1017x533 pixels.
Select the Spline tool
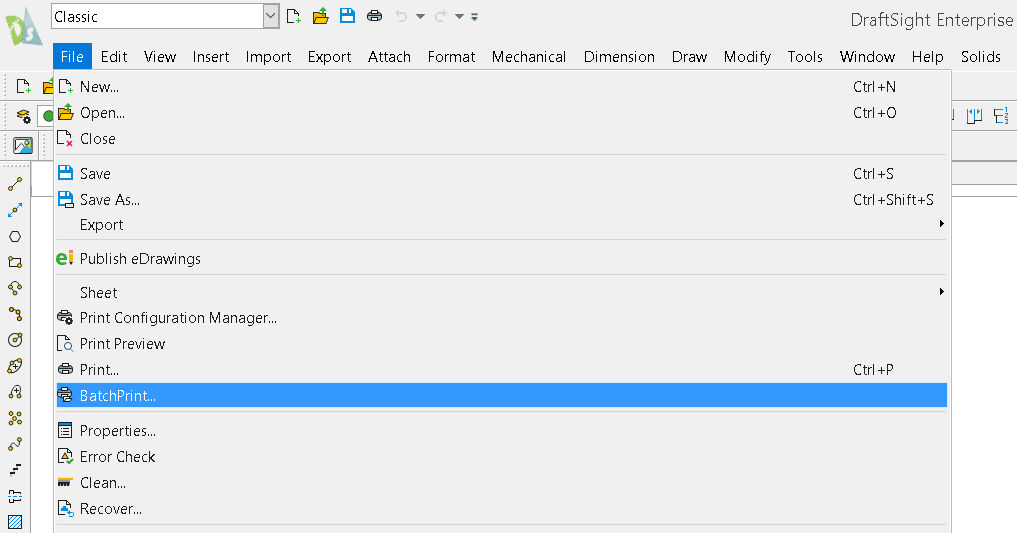point(15,444)
